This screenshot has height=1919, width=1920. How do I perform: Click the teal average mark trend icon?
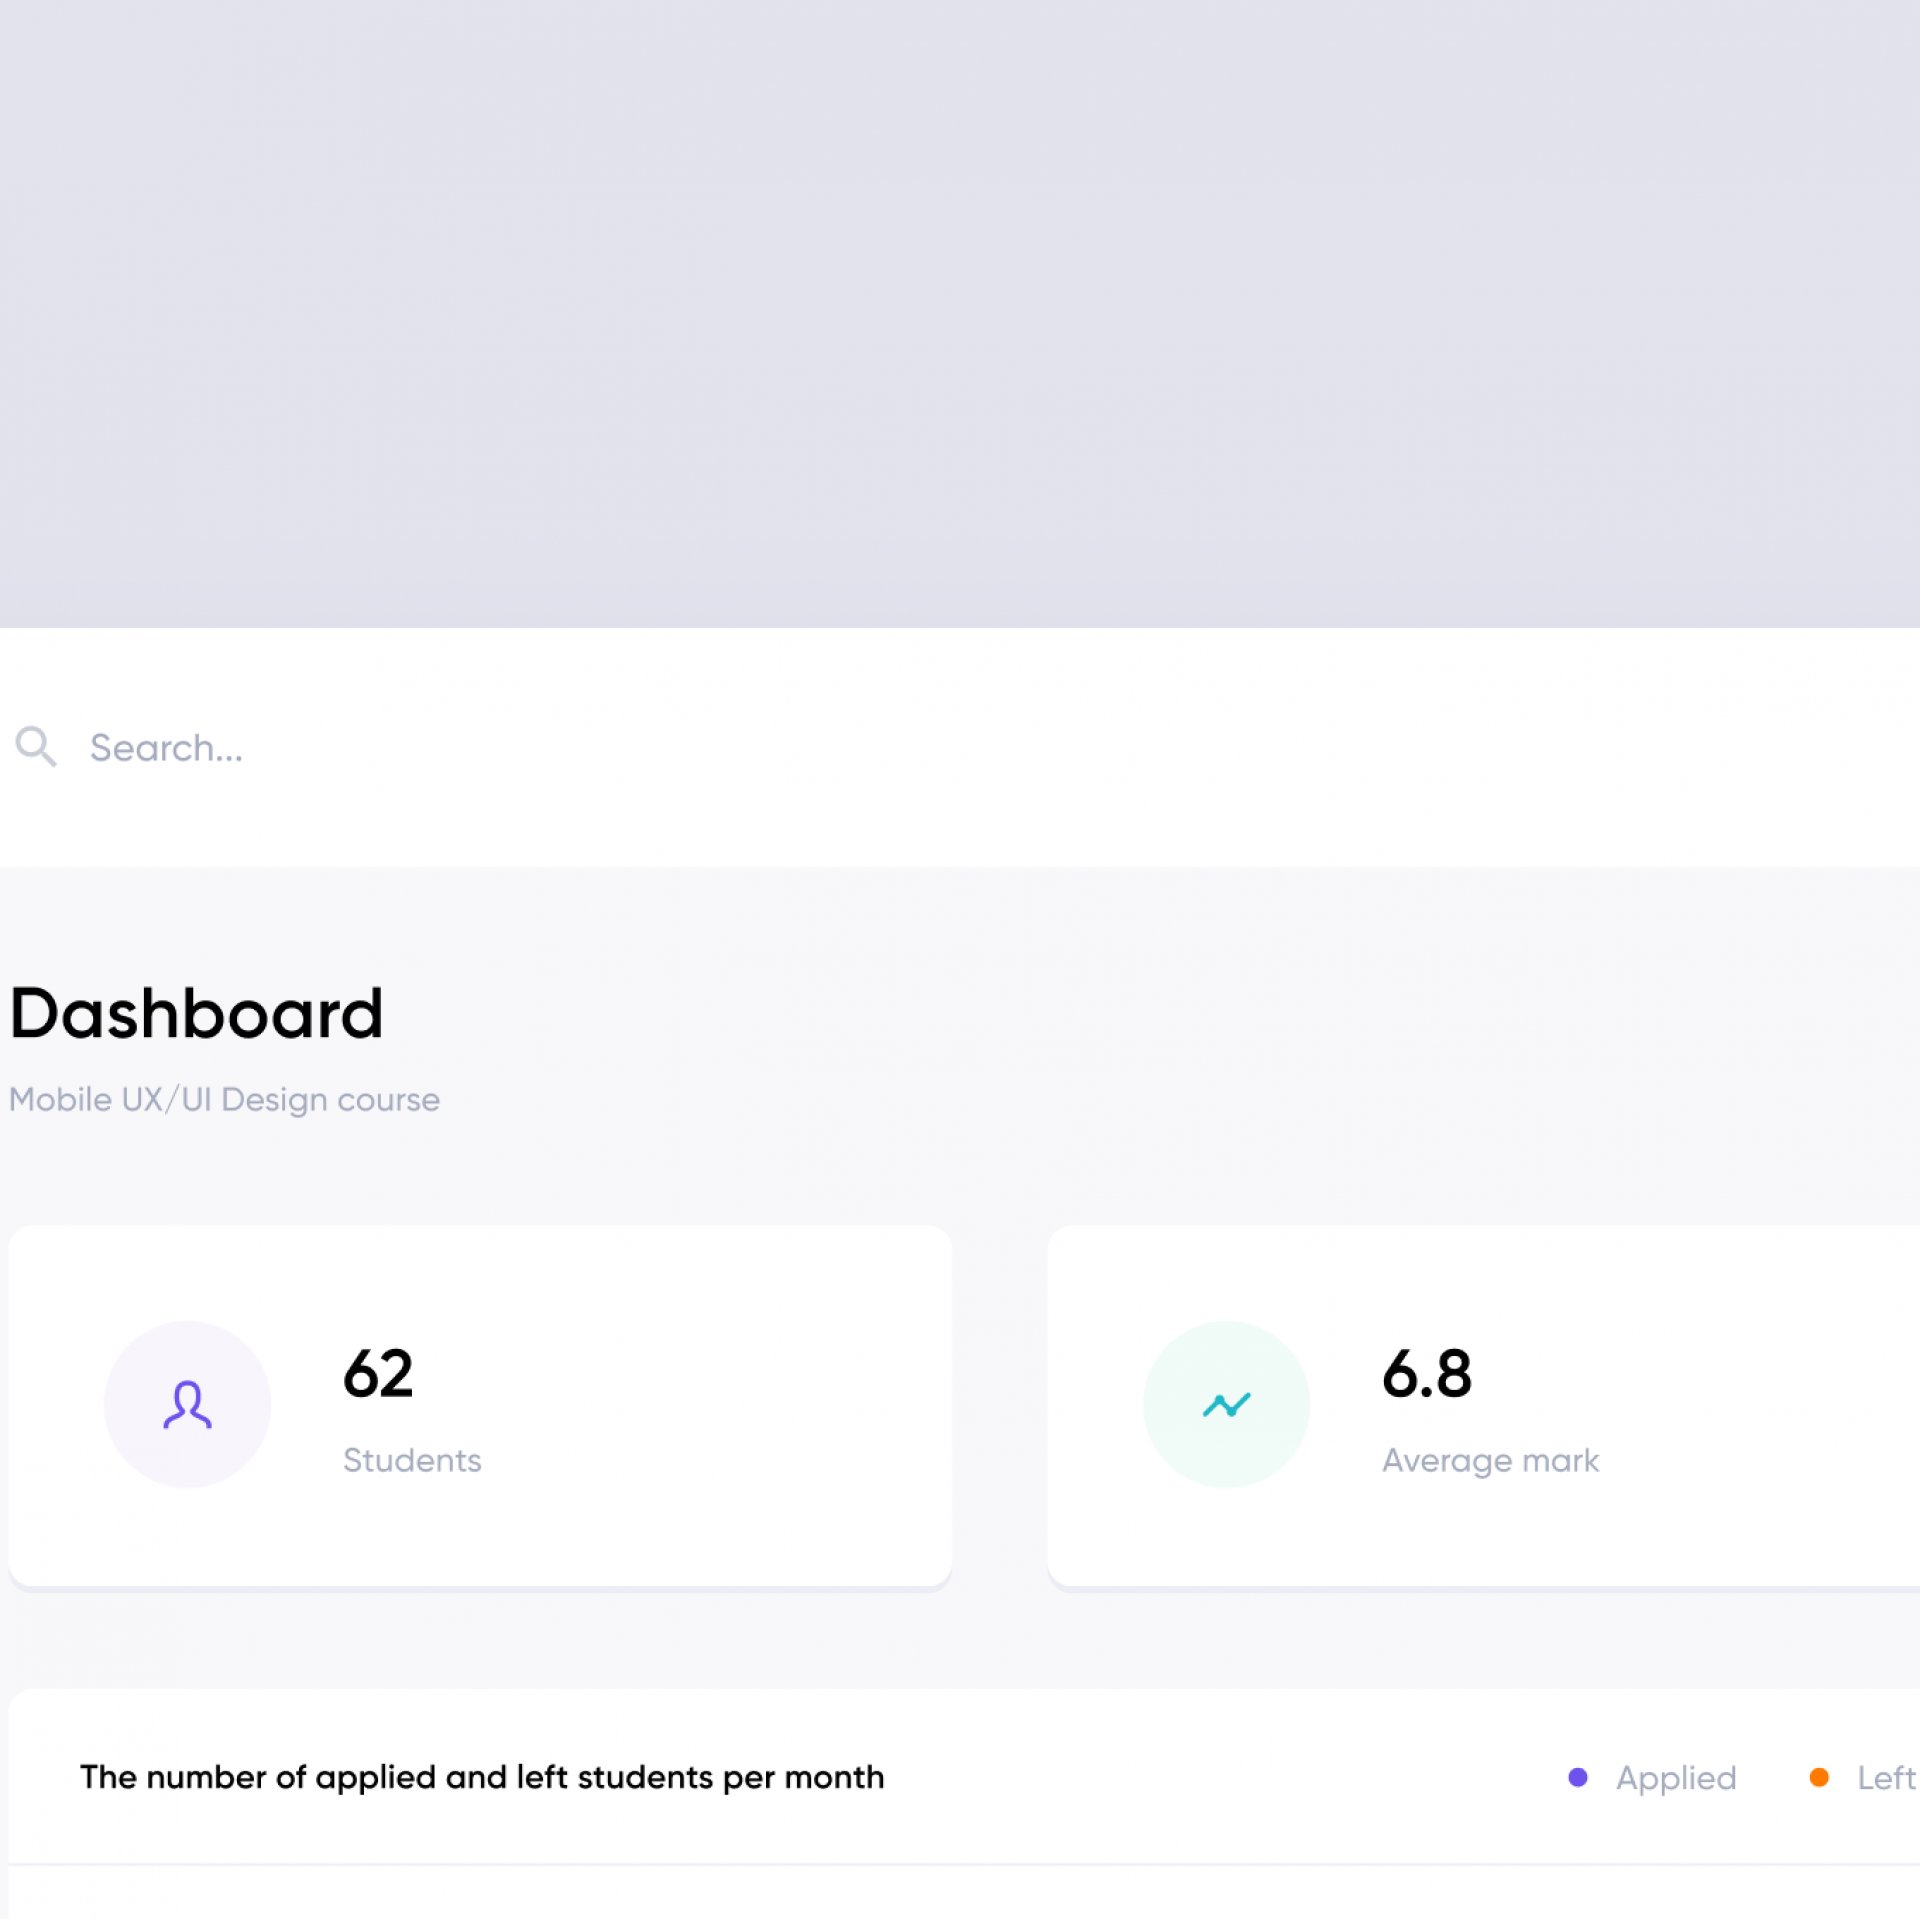(1226, 1404)
